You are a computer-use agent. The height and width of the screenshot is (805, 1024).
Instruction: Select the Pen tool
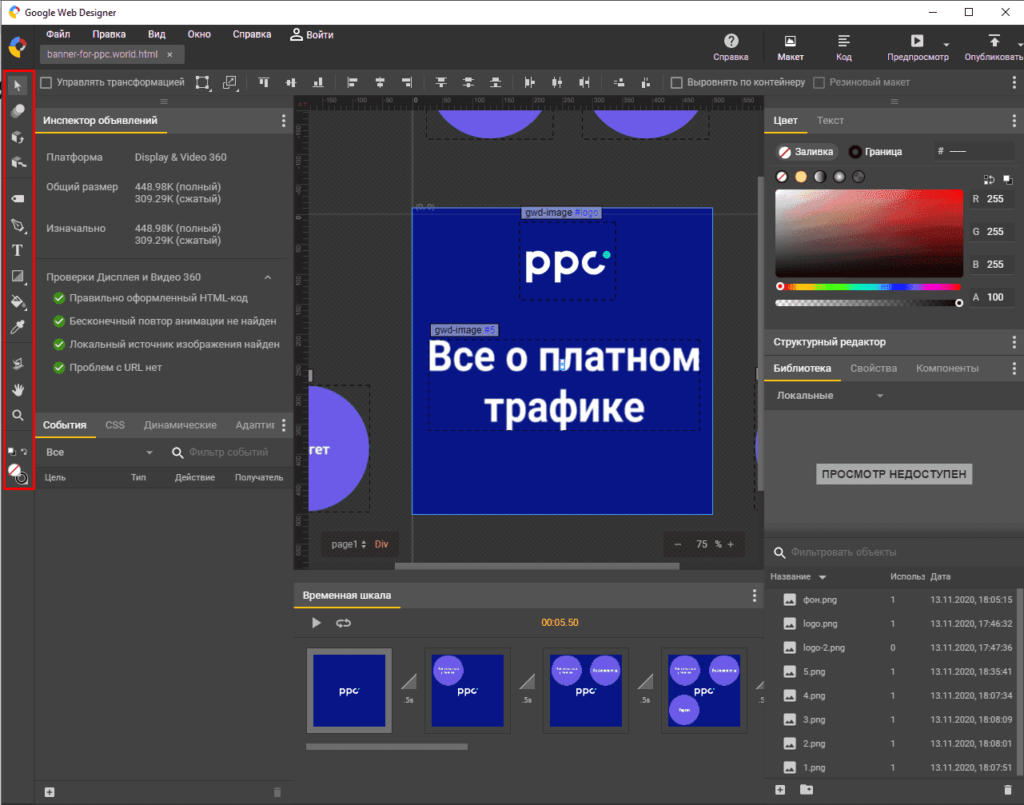18,225
